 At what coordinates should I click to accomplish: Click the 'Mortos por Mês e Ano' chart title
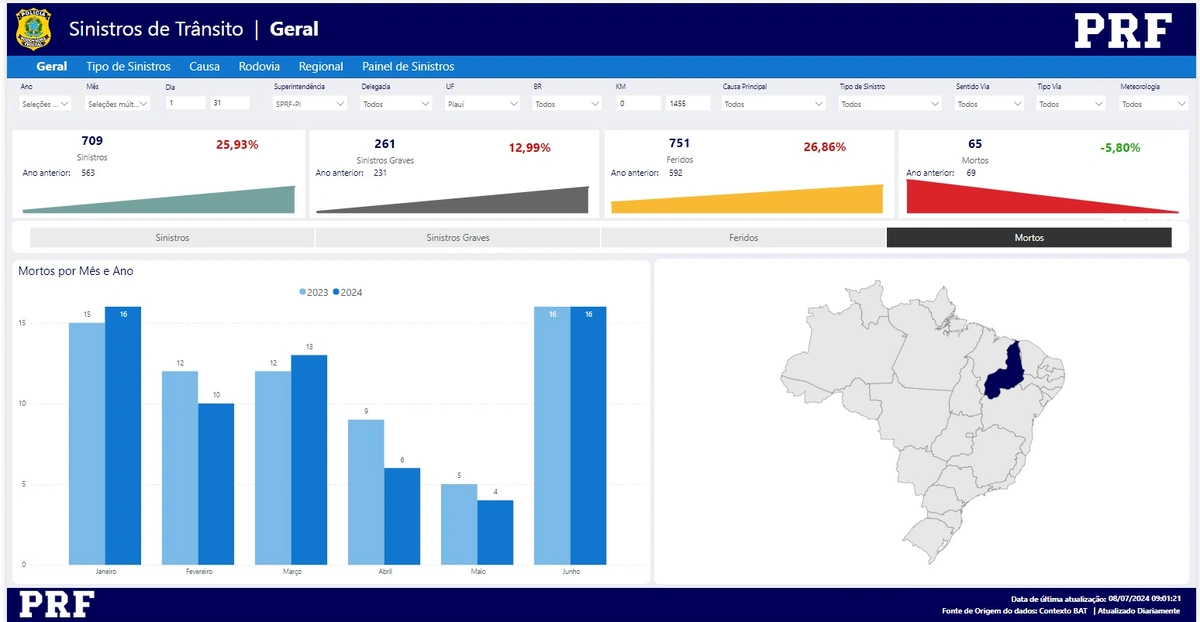tap(76, 271)
